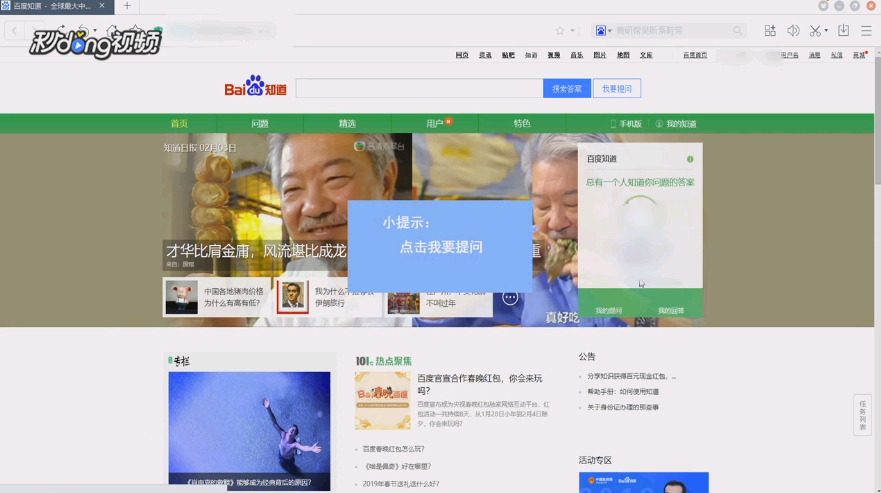Image resolution: width=881 pixels, height=493 pixels.
Task: Open announcement 分享知识获得百元现金红包
Action: tap(632, 376)
